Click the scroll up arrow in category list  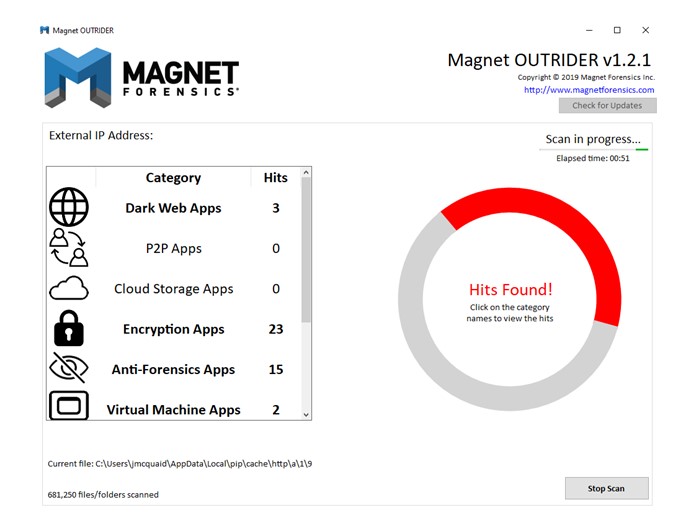pos(306,173)
